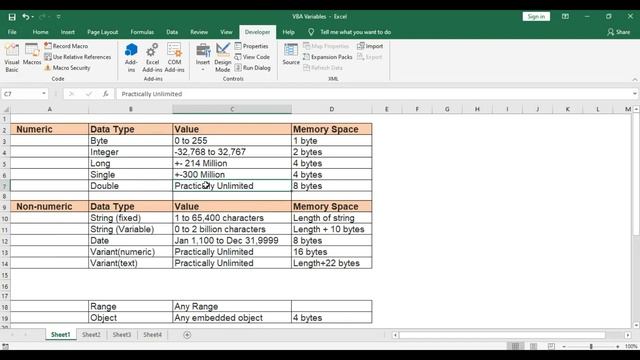
Task: Expand the formula bar
Action: [635, 94]
